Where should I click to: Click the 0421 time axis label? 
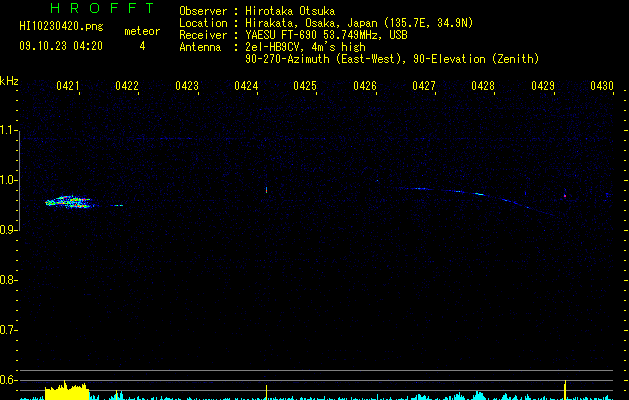(x=67, y=86)
